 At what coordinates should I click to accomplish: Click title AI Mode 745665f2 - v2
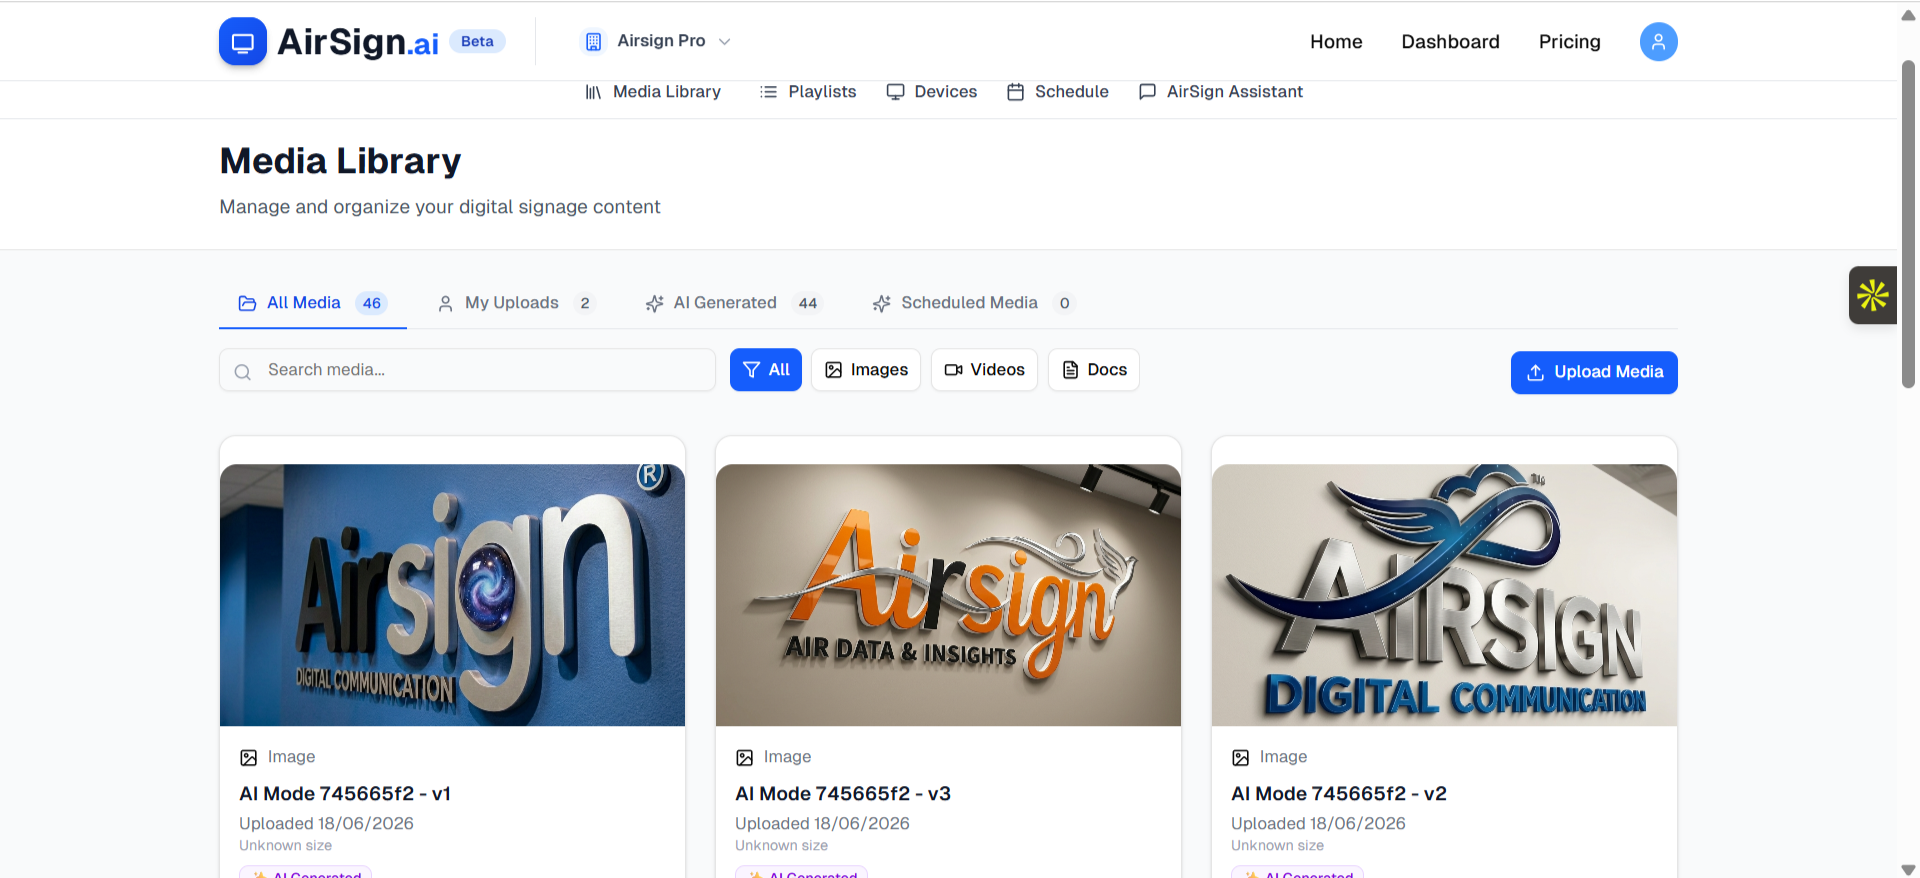point(1339,794)
